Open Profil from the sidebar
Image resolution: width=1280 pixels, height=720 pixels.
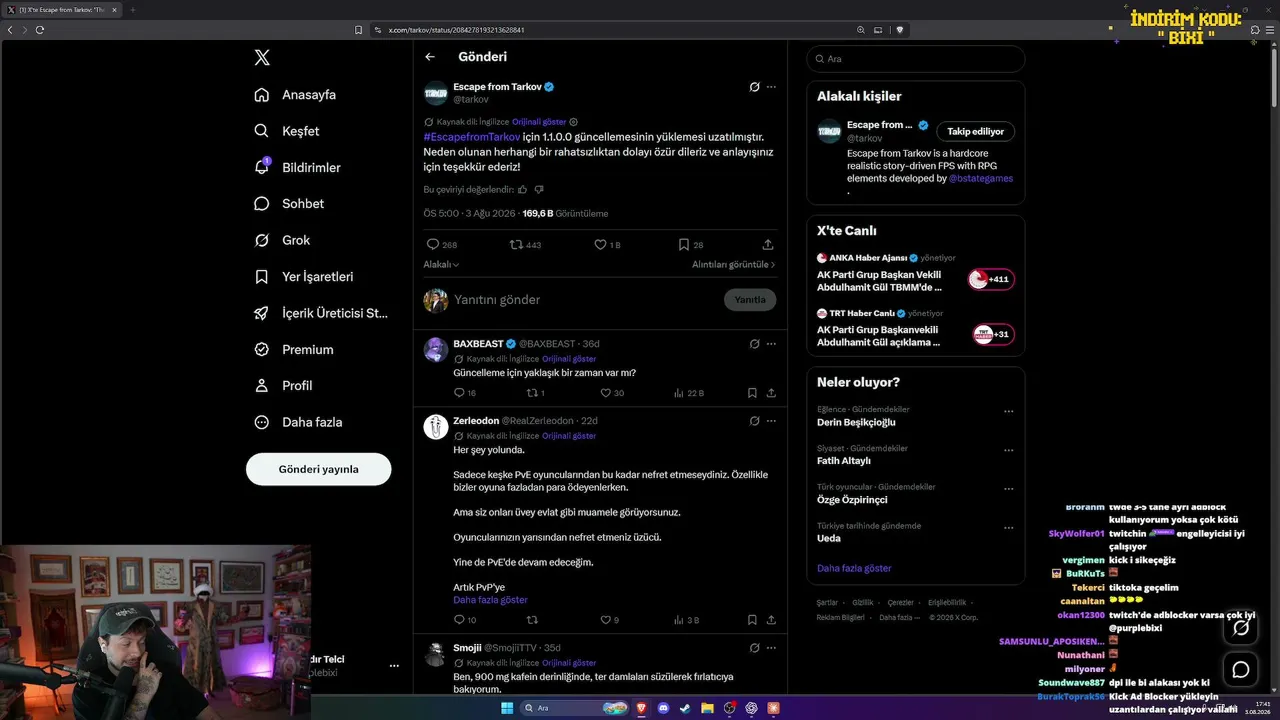point(283,386)
